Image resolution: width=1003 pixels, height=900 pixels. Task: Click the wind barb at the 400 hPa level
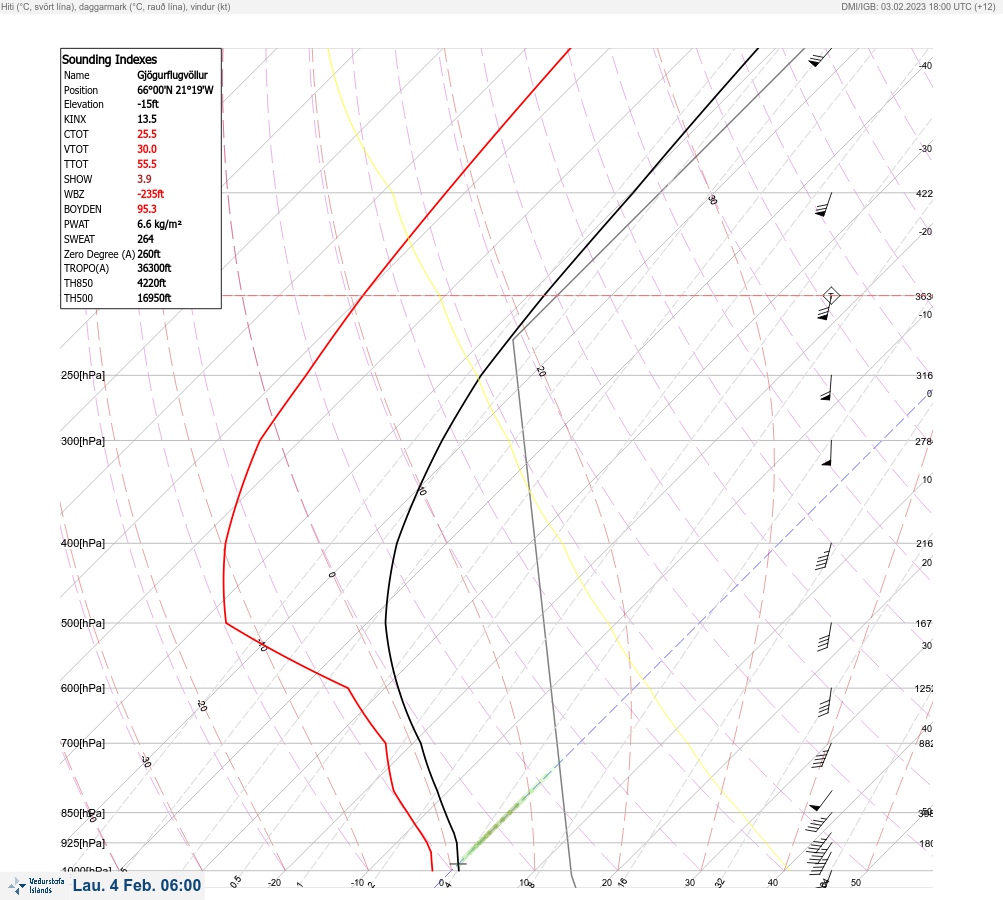[x=824, y=556]
